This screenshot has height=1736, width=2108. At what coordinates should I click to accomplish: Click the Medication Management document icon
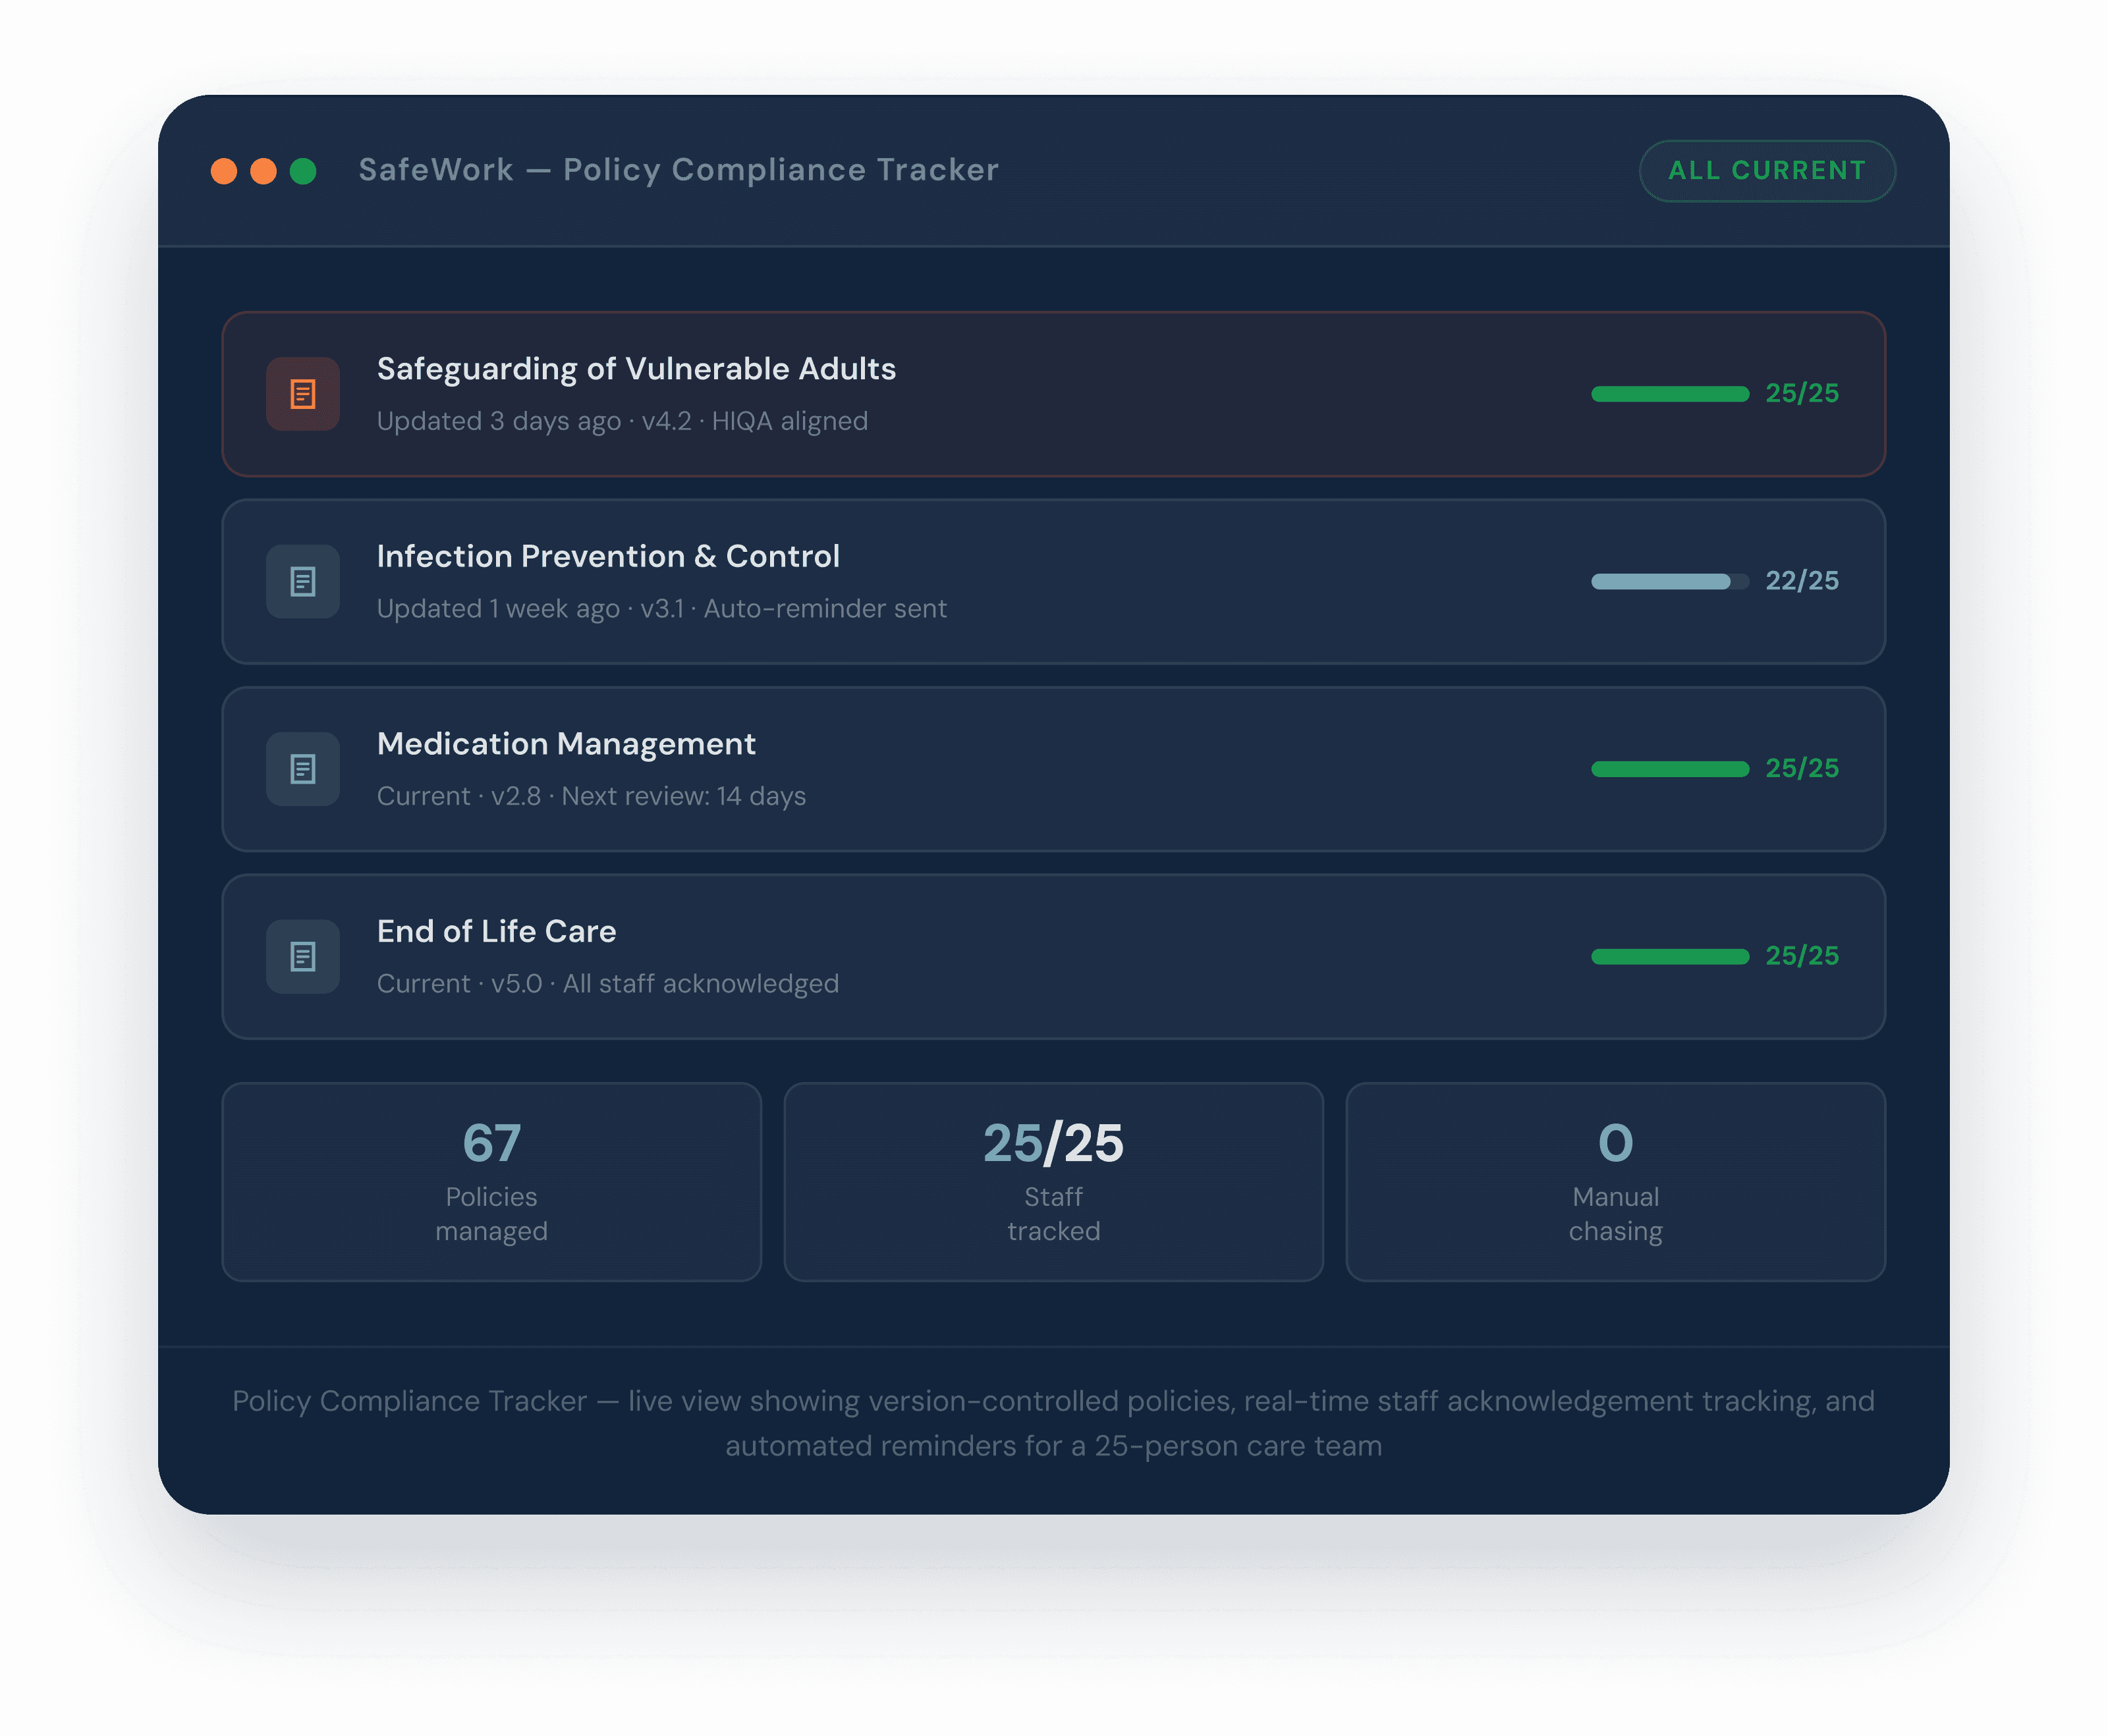302,769
